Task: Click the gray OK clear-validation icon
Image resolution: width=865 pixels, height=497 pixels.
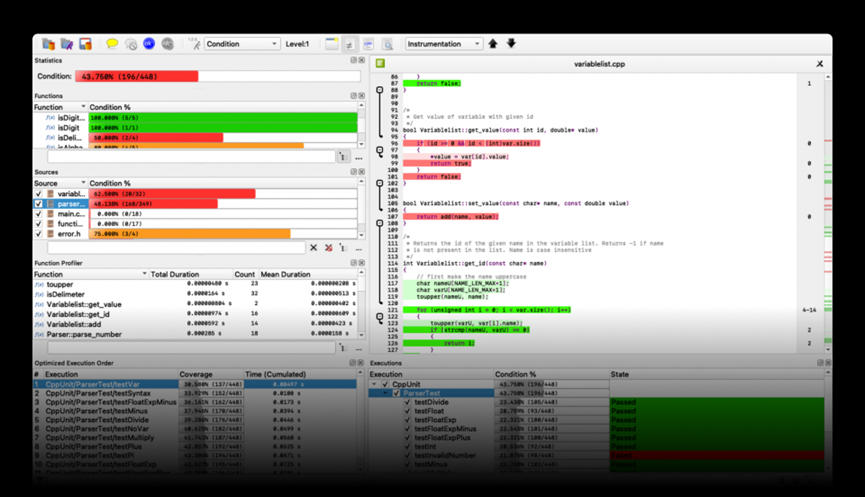Action: coord(168,44)
